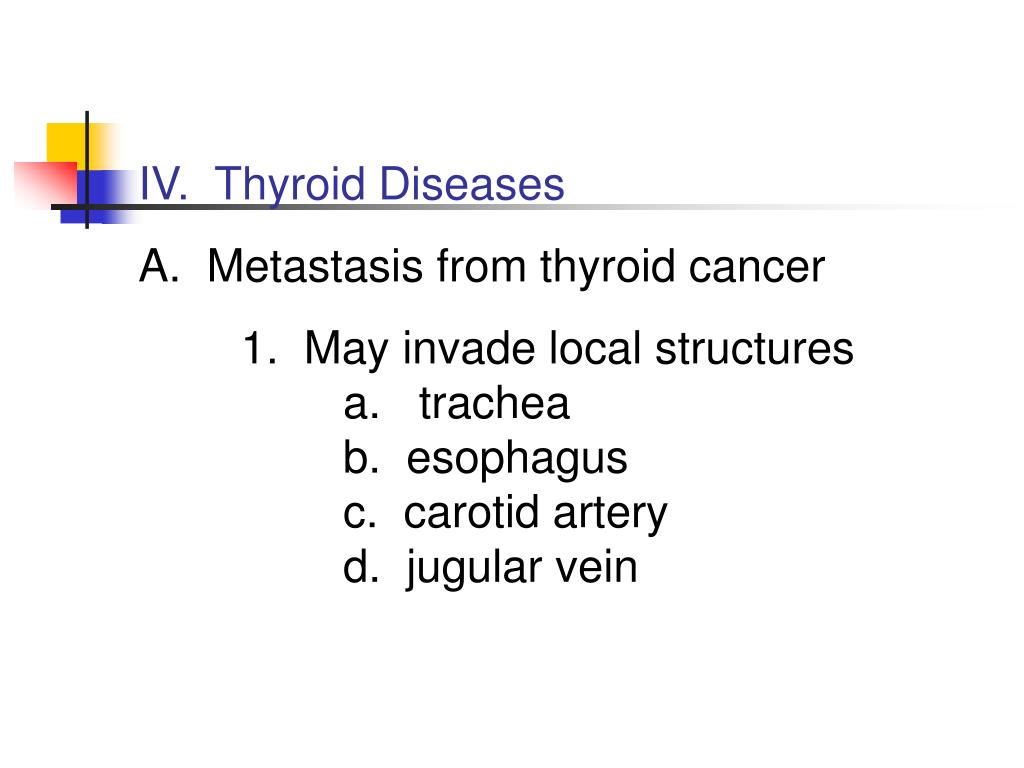The image size is (1024, 768).
Task: Click the 'a.' marker before trachea
Action: pos(361,404)
